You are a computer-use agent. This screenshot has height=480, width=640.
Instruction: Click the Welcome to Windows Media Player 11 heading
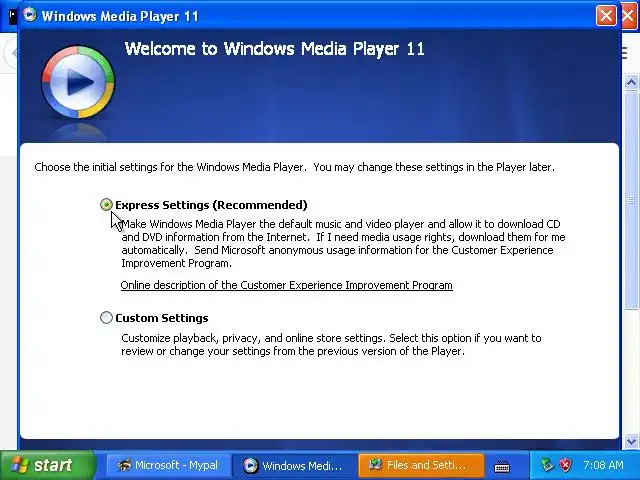pos(275,49)
